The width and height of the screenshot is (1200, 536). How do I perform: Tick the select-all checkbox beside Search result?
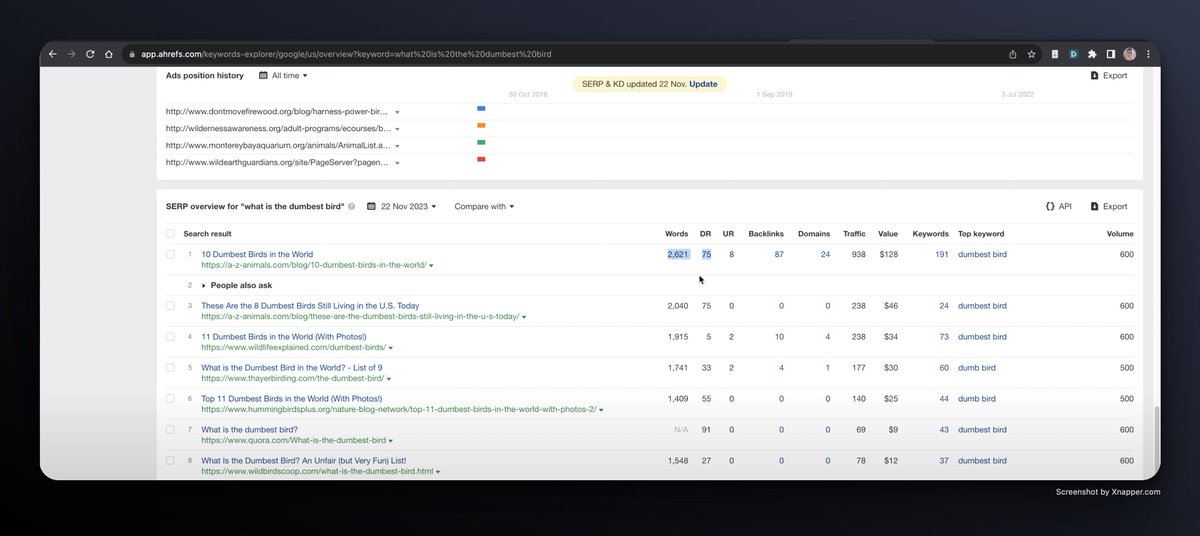tap(170, 234)
